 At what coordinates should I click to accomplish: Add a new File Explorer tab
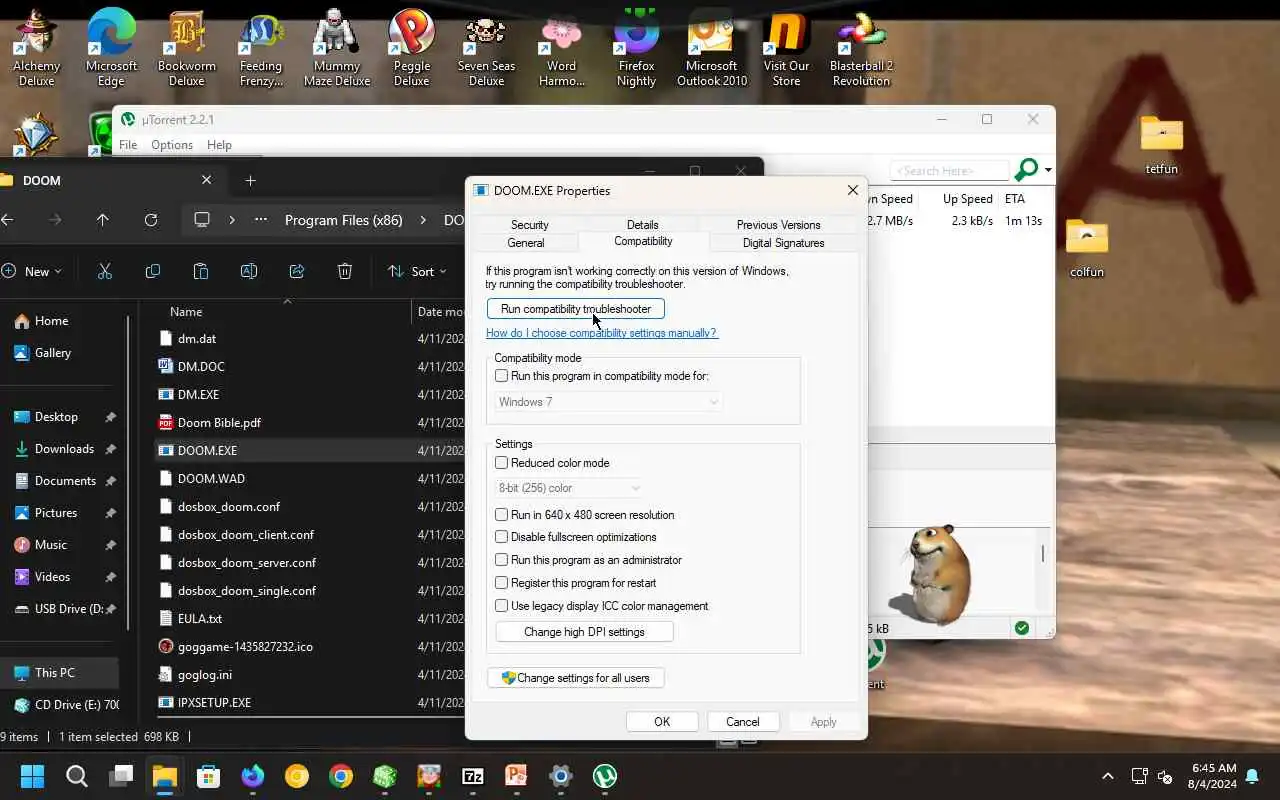pyautogui.click(x=251, y=180)
